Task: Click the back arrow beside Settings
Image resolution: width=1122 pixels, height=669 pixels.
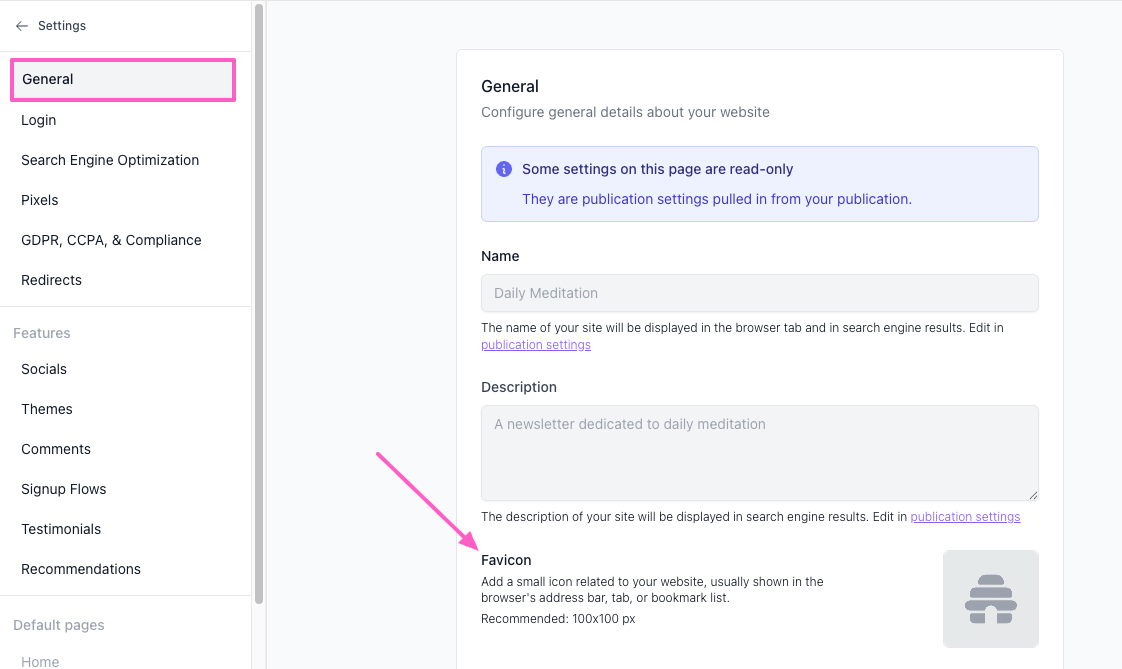Action: click(22, 26)
